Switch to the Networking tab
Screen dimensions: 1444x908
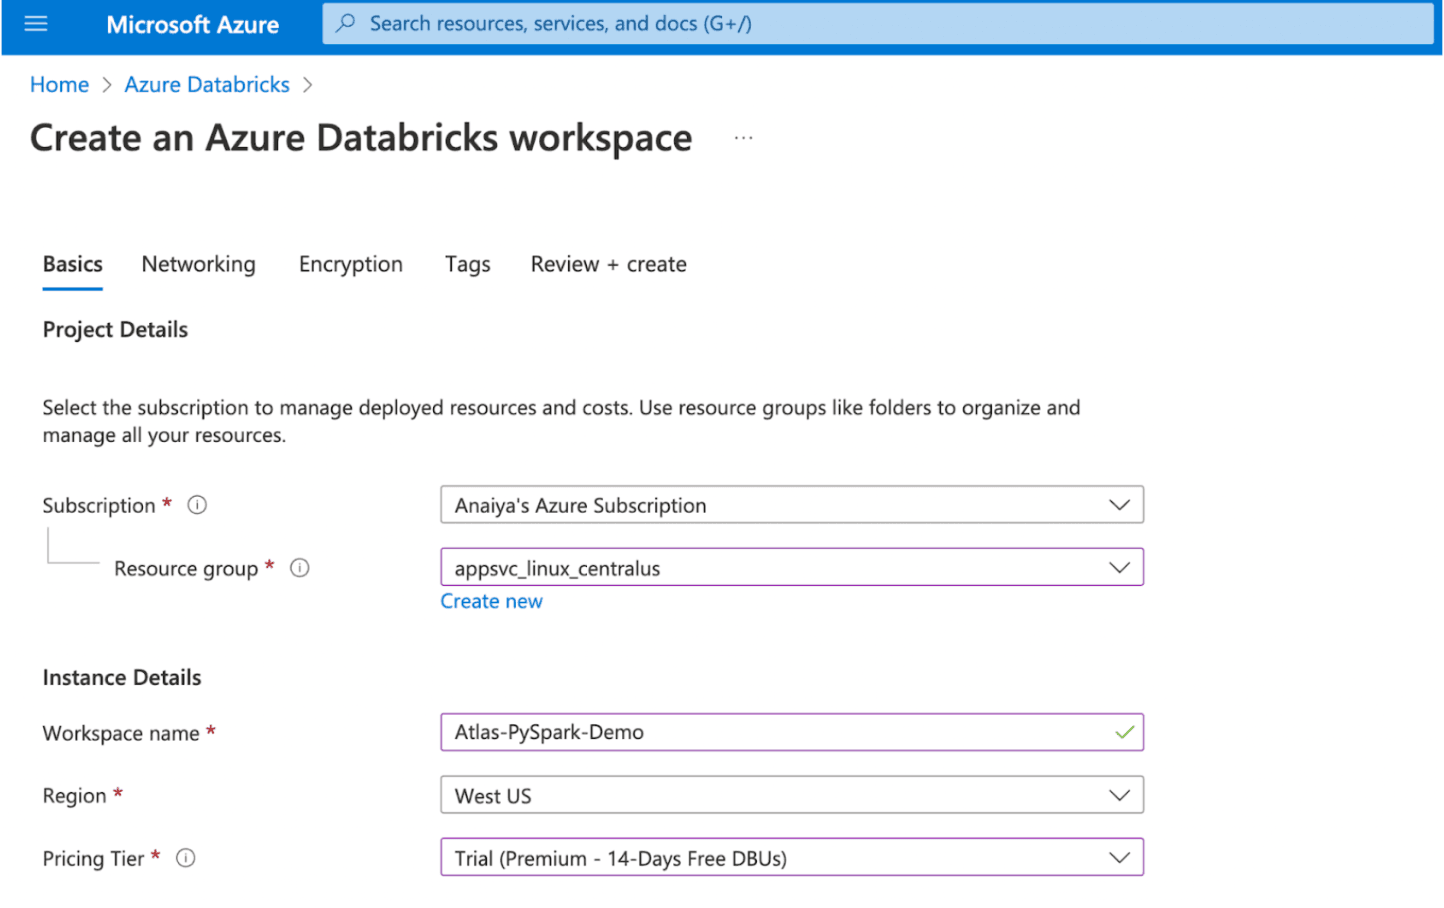click(x=198, y=265)
